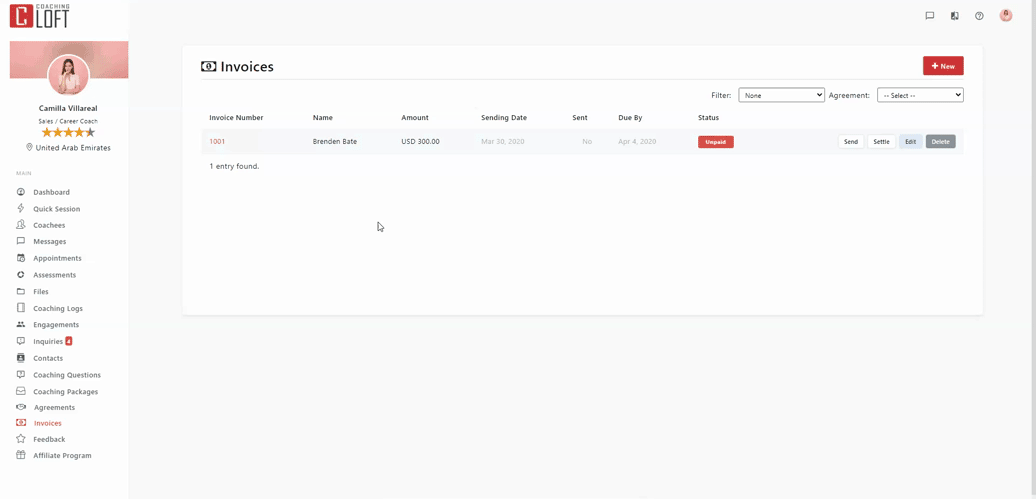Click the Invoices page heading icon
Viewport: 1036px width, 499px height.
click(x=209, y=66)
